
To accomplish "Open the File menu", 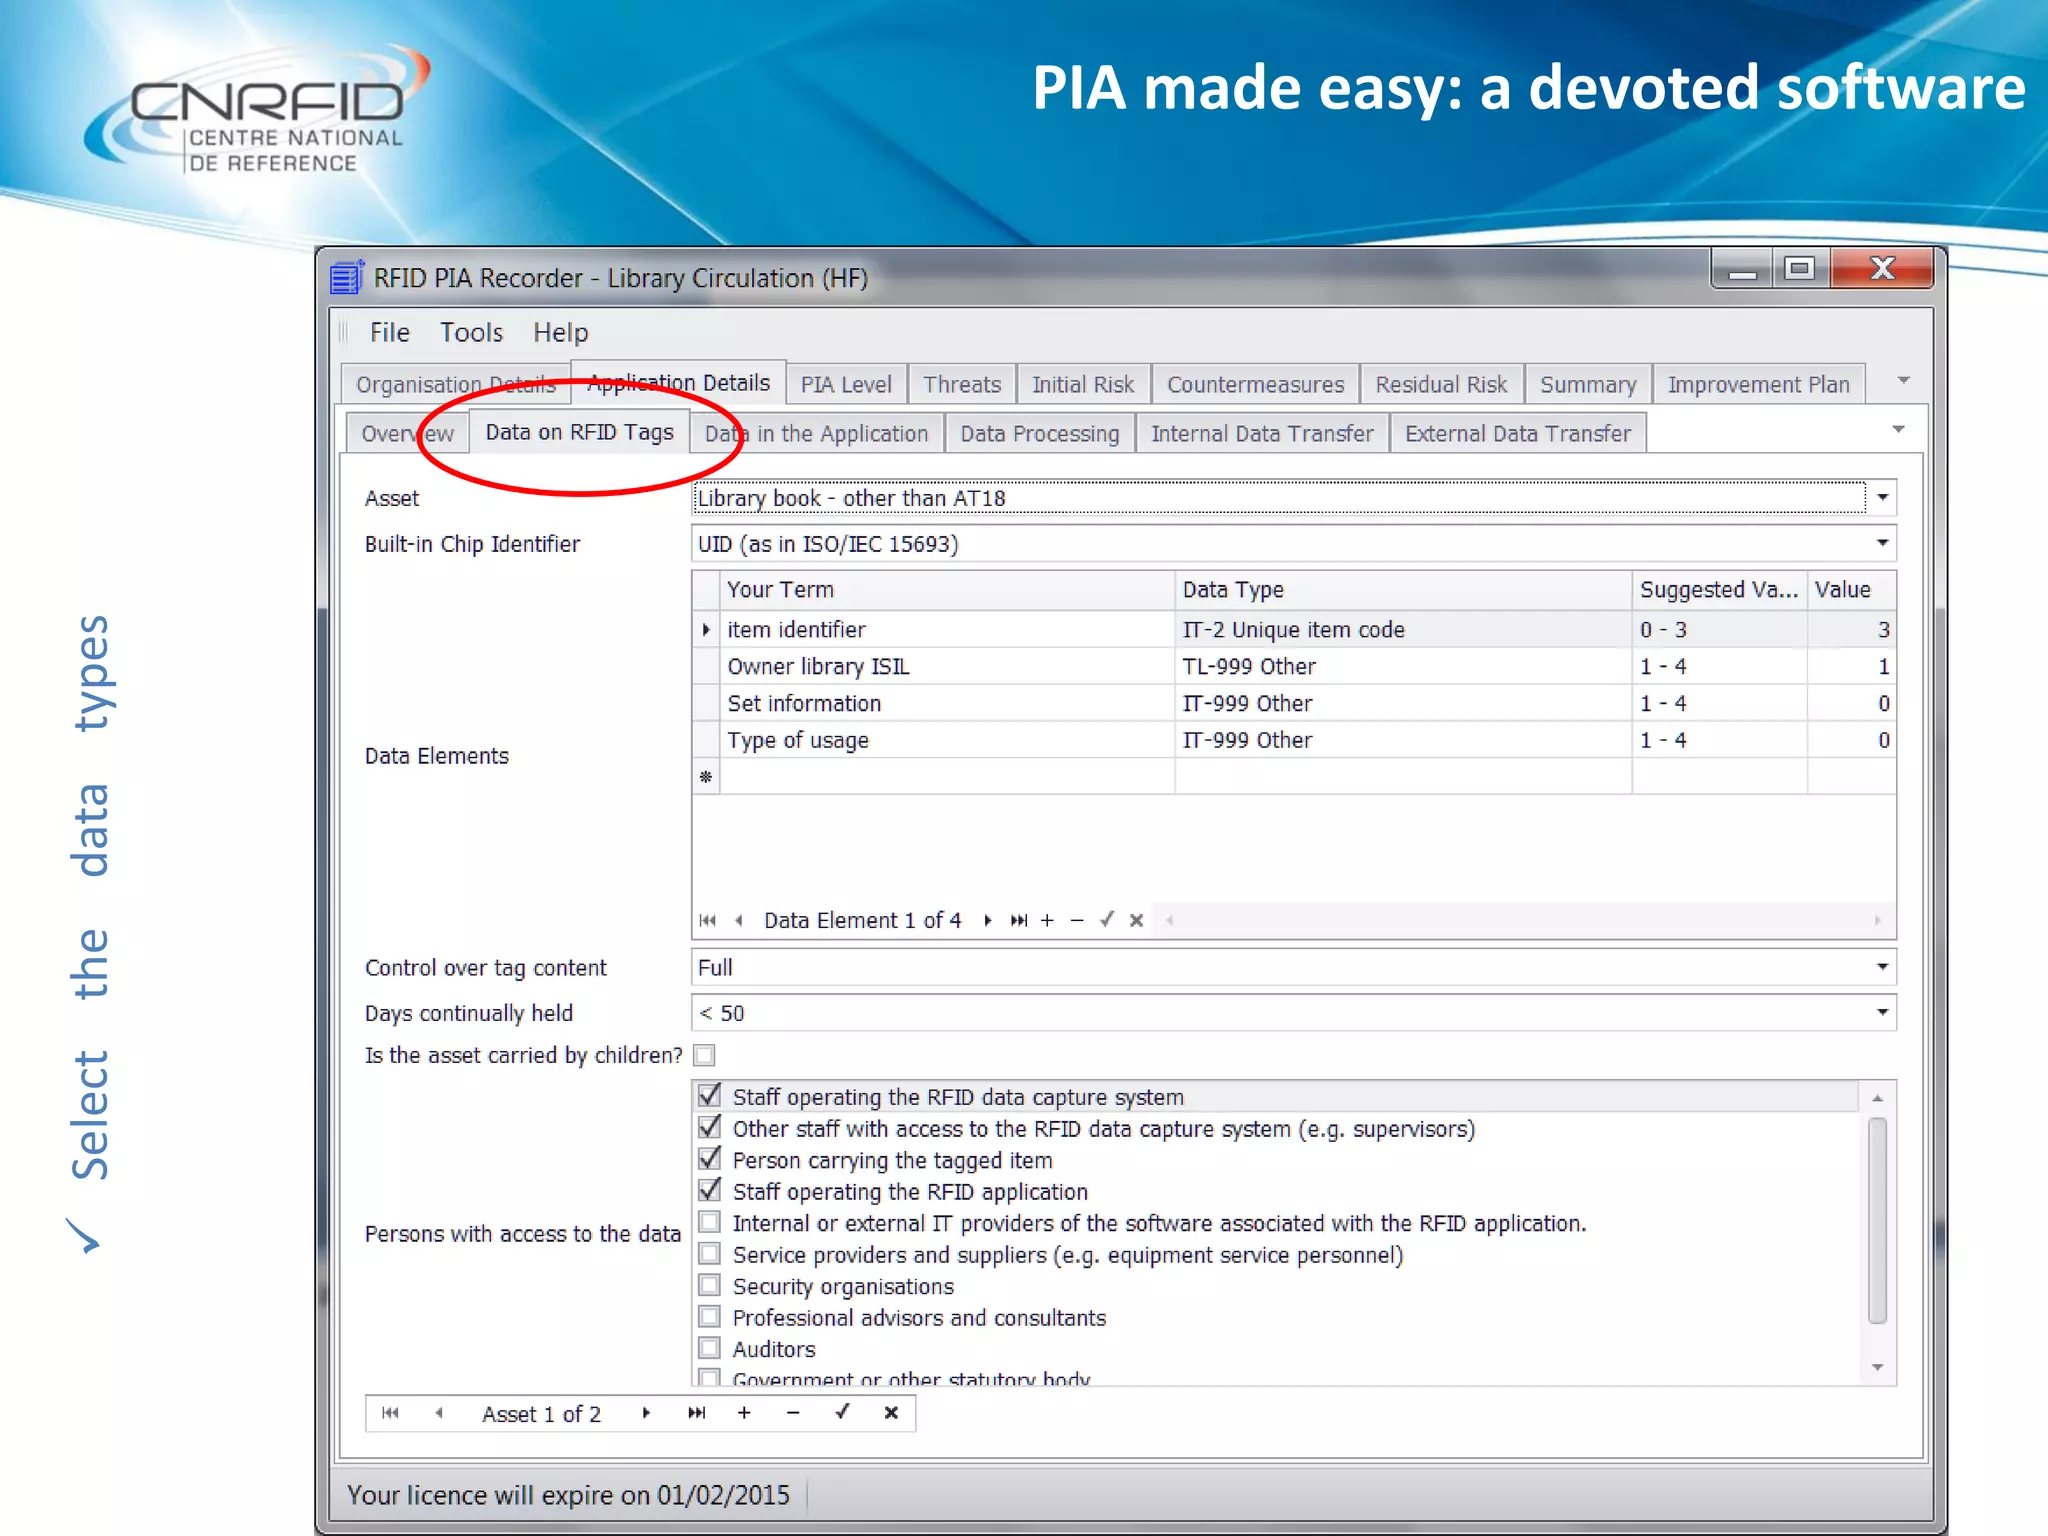I will [389, 332].
